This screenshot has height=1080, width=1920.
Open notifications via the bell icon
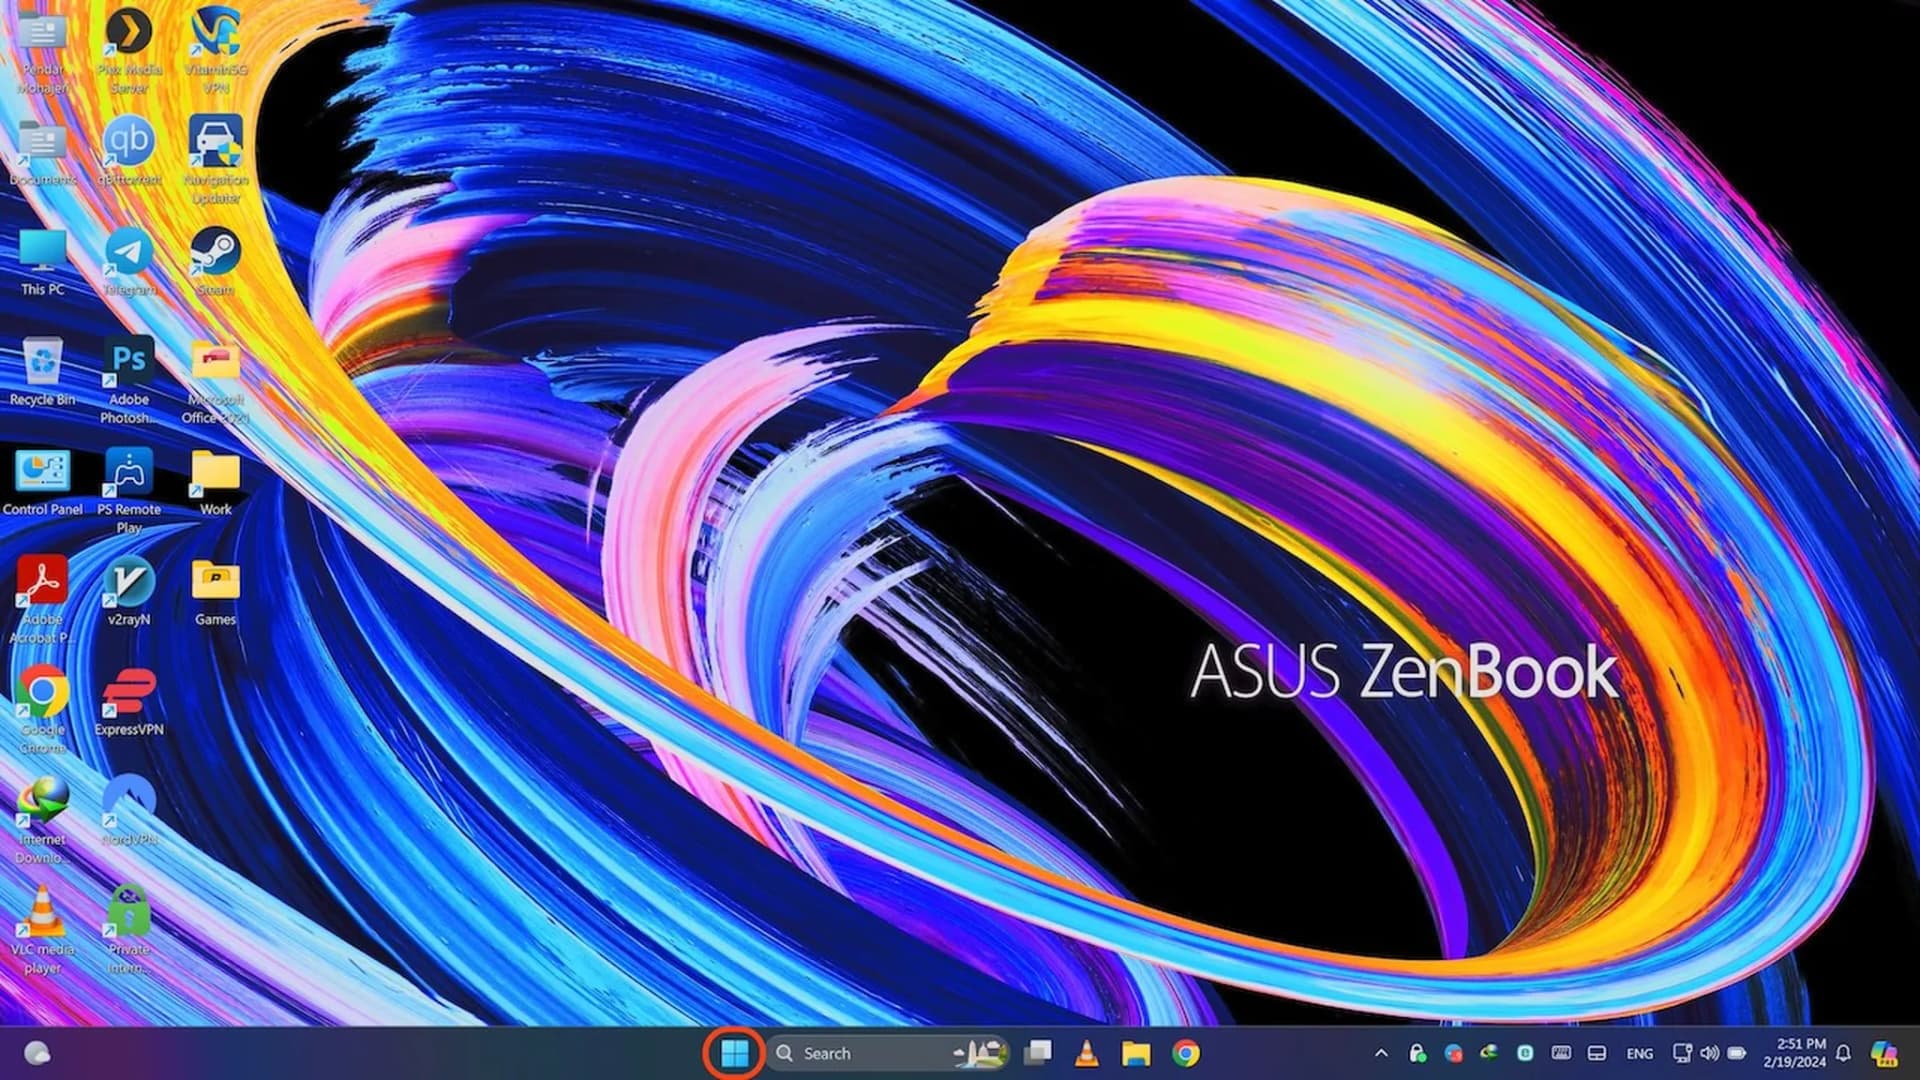coord(1842,1052)
